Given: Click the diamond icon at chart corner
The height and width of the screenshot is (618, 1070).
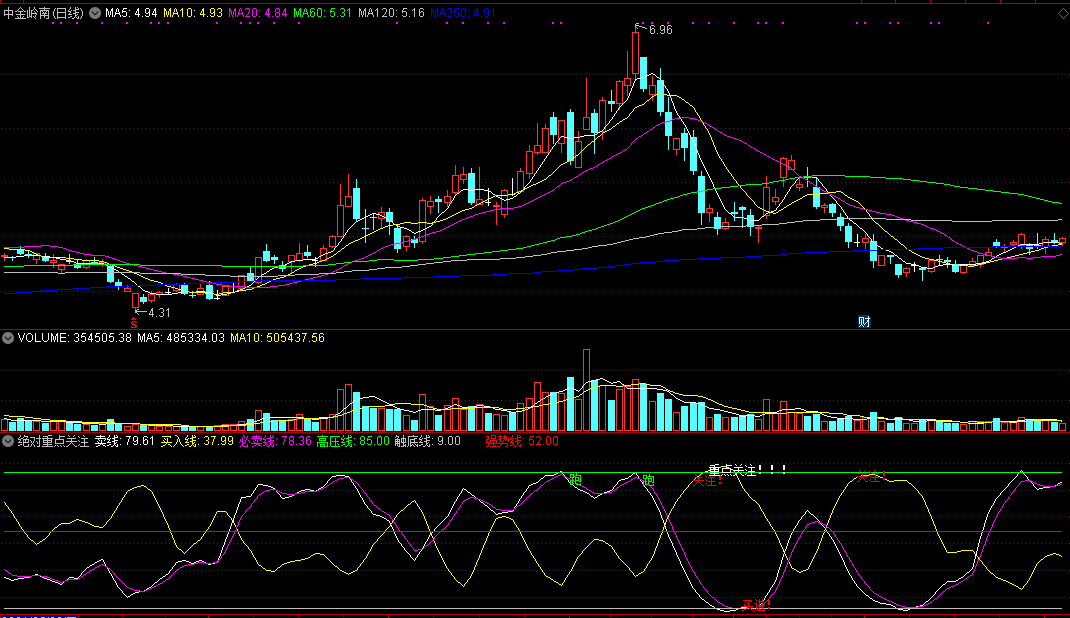Looking at the screenshot, I should [x=1063, y=14].
